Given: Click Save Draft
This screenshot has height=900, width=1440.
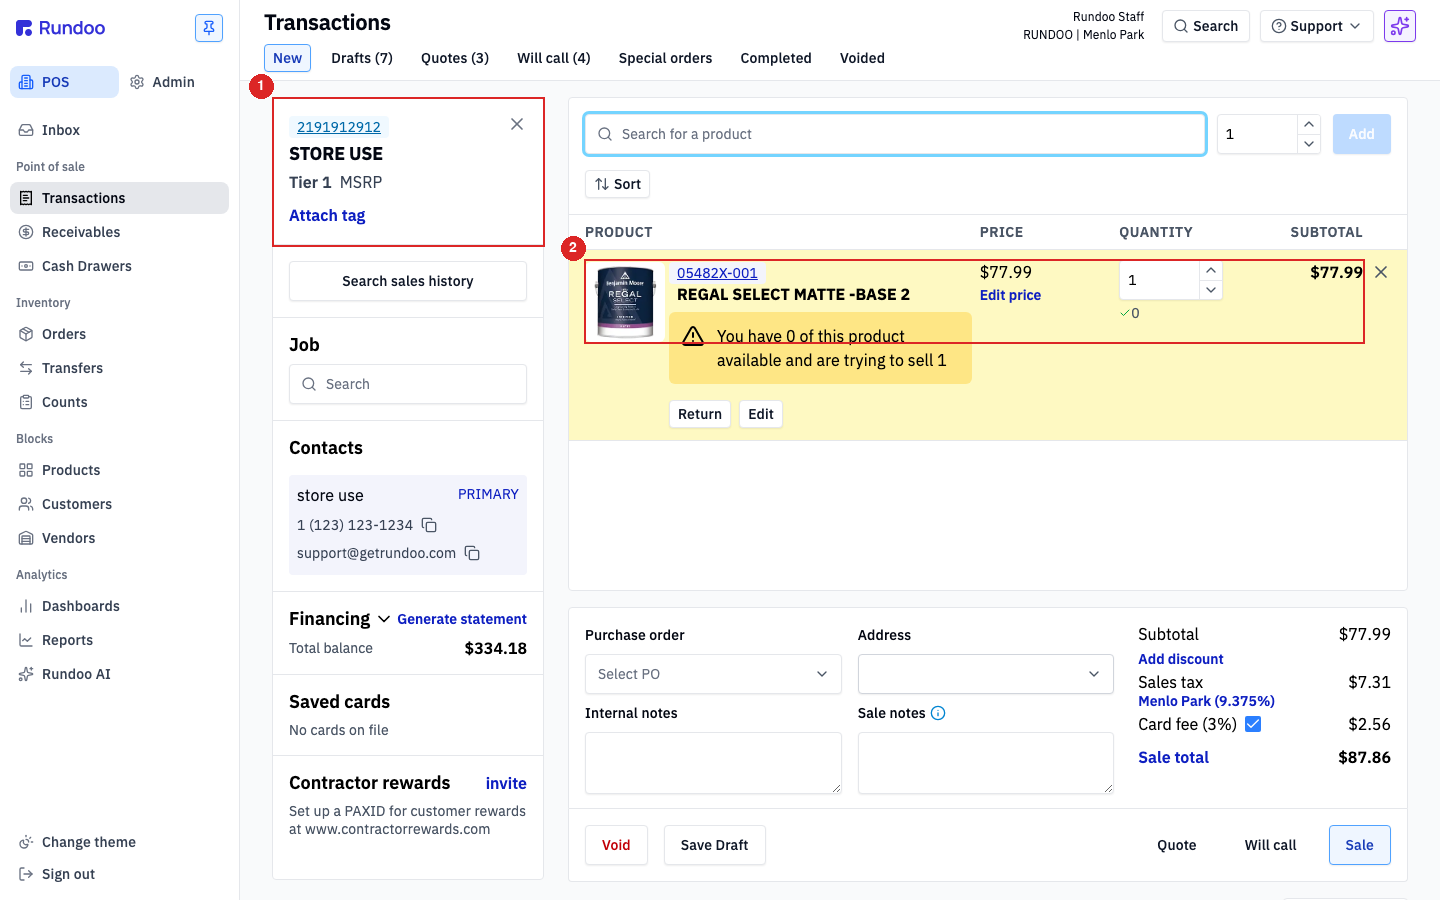Looking at the screenshot, I should pos(714,845).
